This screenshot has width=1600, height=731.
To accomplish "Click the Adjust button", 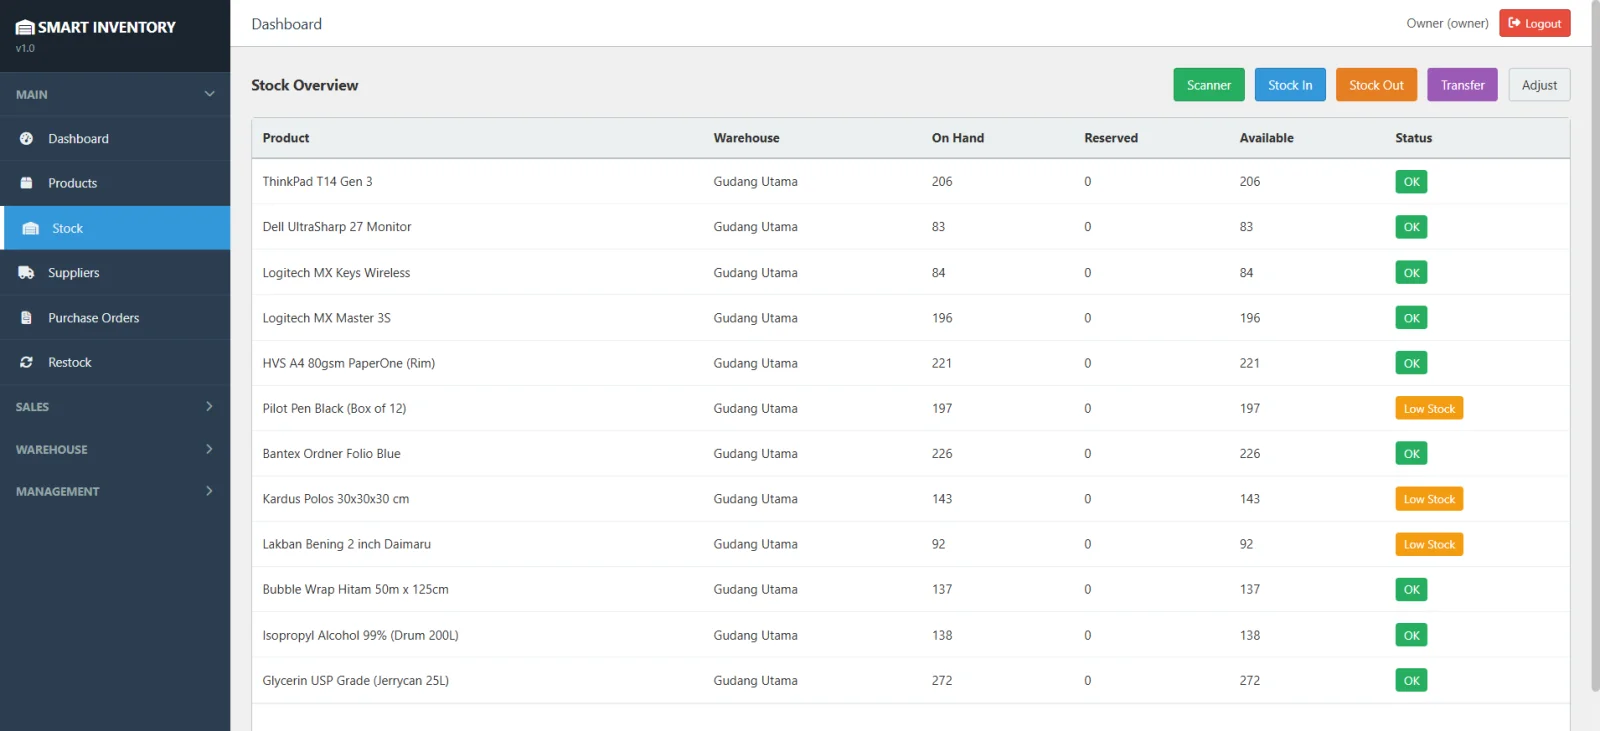I will tap(1539, 85).
